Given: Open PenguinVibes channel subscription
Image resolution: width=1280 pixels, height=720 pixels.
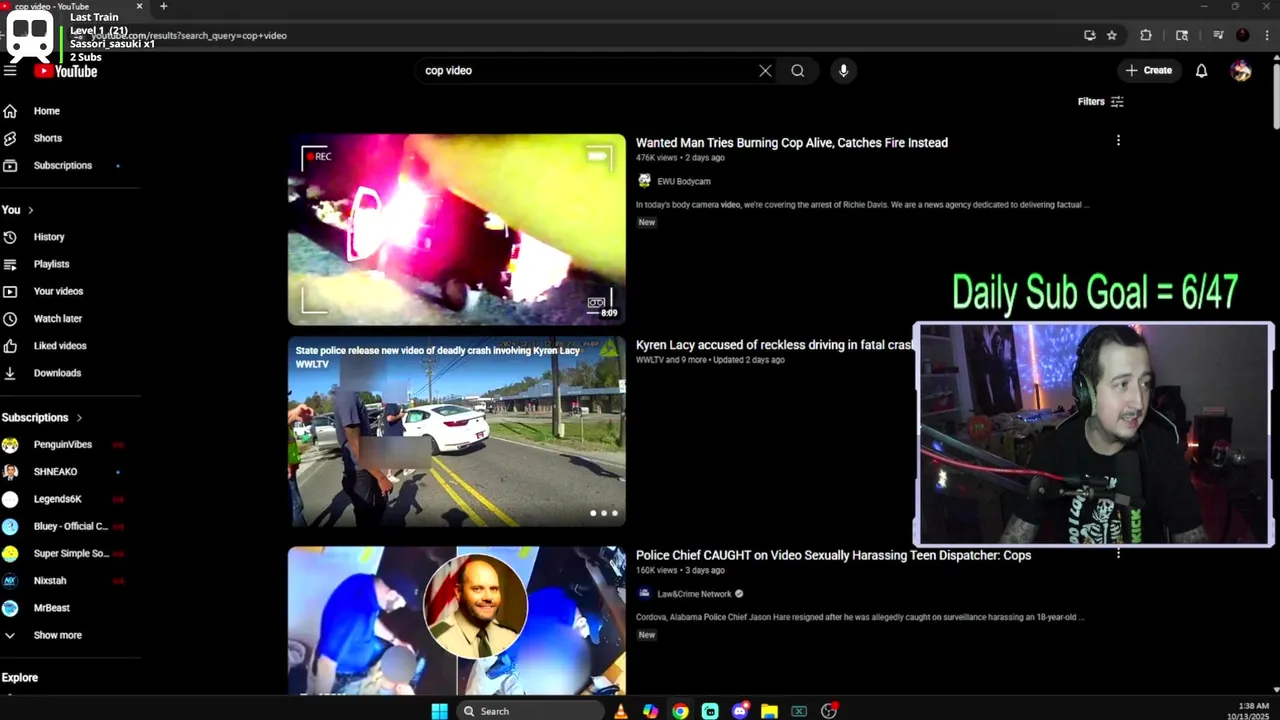Looking at the screenshot, I should coord(62,444).
